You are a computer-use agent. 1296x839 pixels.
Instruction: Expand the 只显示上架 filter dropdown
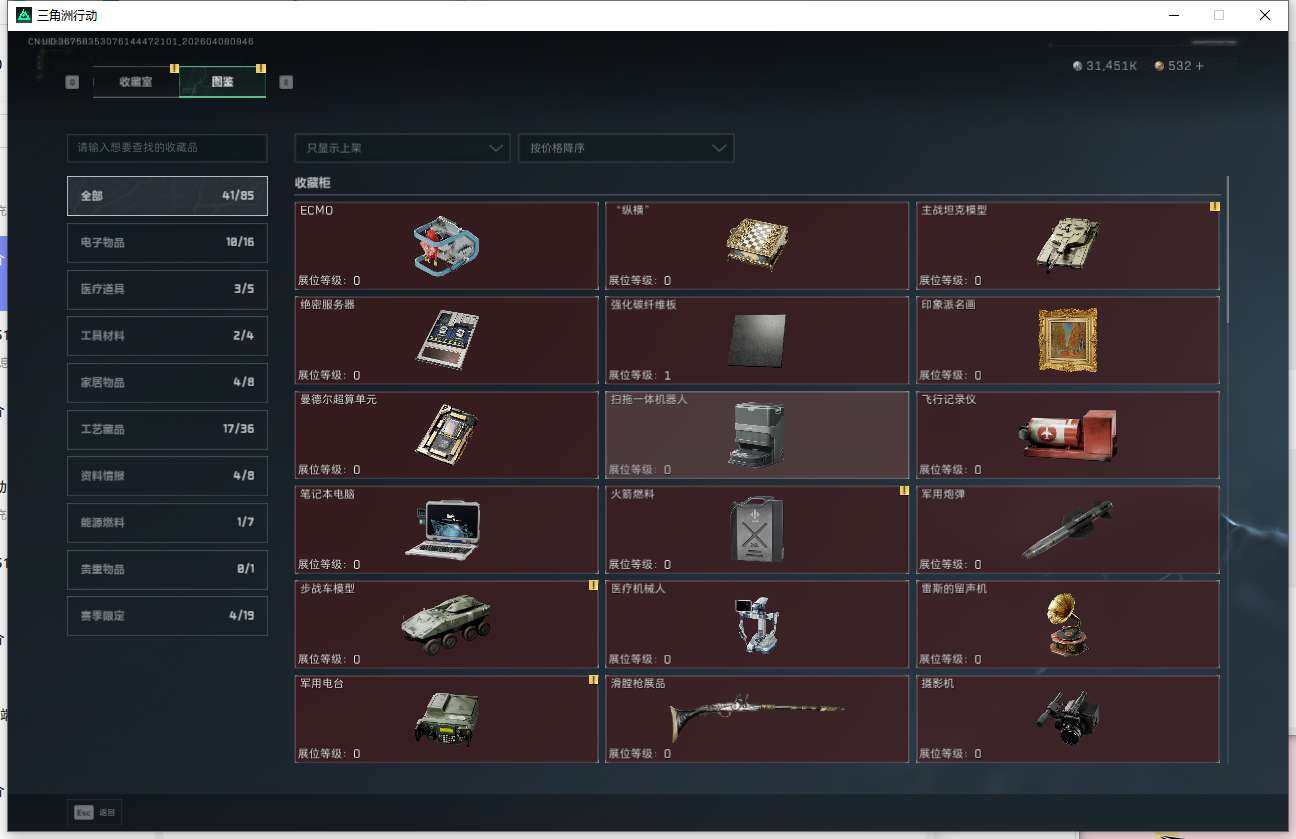(402, 148)
